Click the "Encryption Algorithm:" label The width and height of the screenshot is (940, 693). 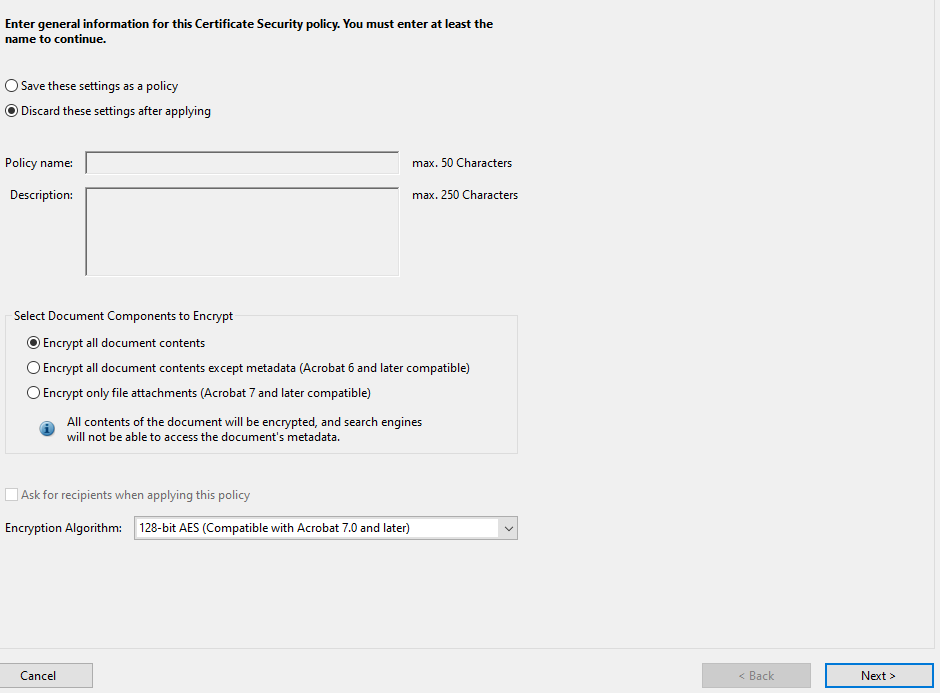(64, 528)
